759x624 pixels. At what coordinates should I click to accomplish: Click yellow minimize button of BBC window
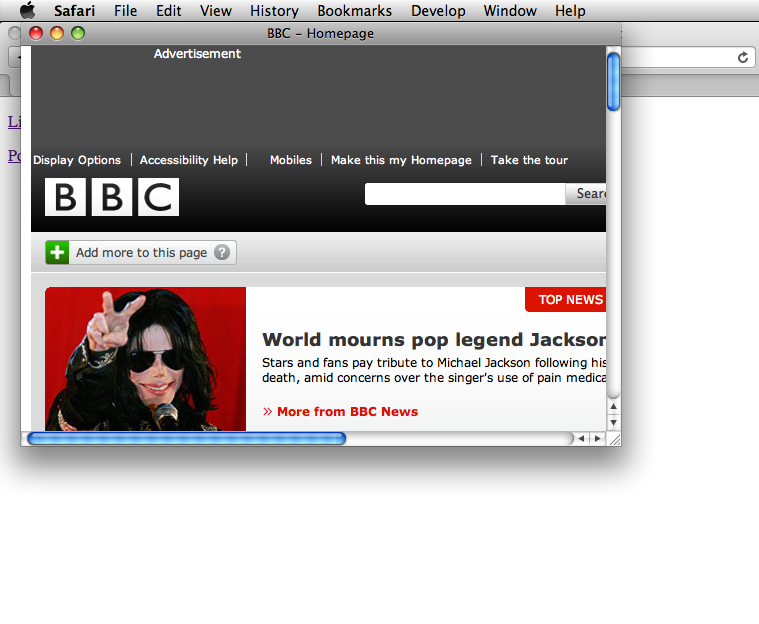(57, 33)
